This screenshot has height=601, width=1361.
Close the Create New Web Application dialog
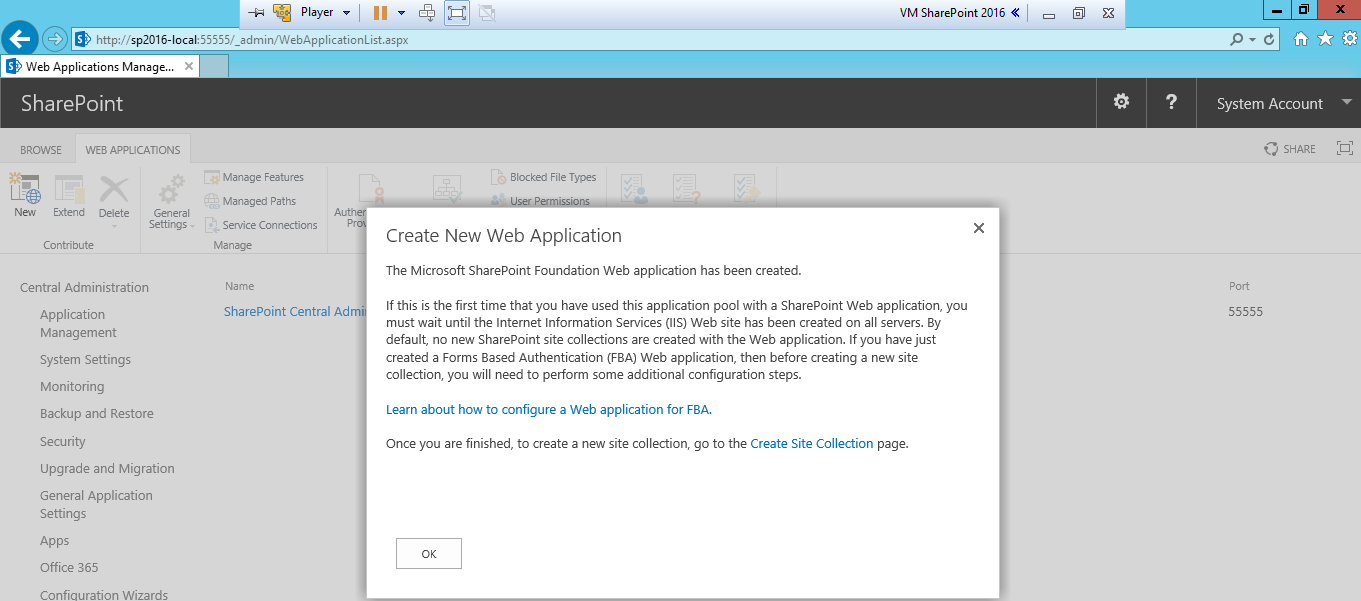pyautogui.click(x=979, y=228)
